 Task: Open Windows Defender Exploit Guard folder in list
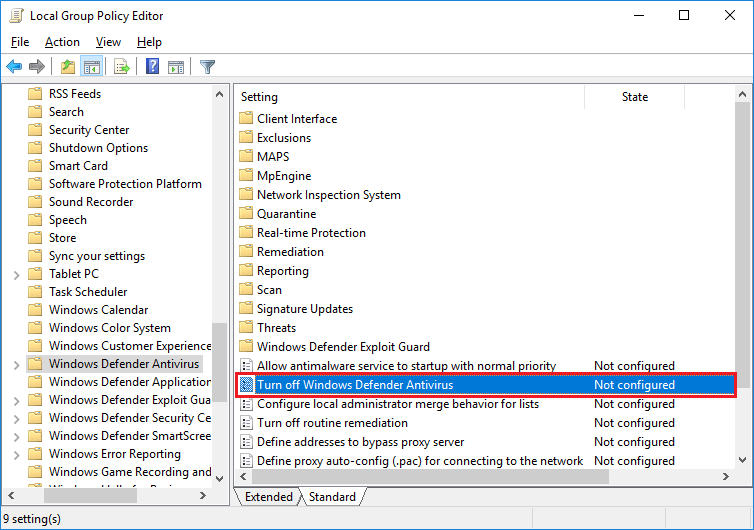click(343, 347)
